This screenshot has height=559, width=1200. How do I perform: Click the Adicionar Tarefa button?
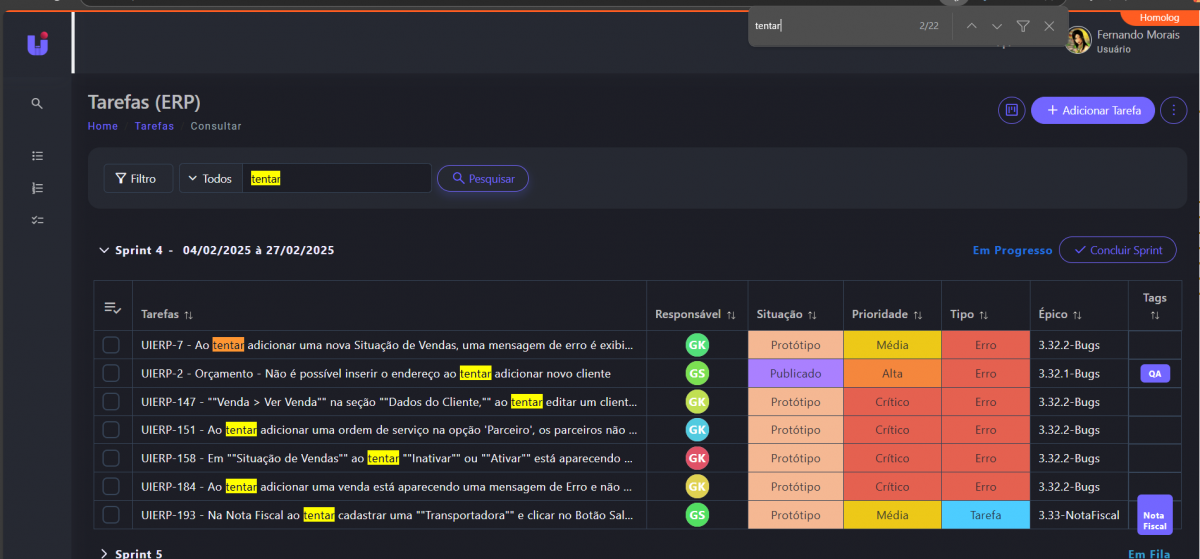tap(1093, 110)
